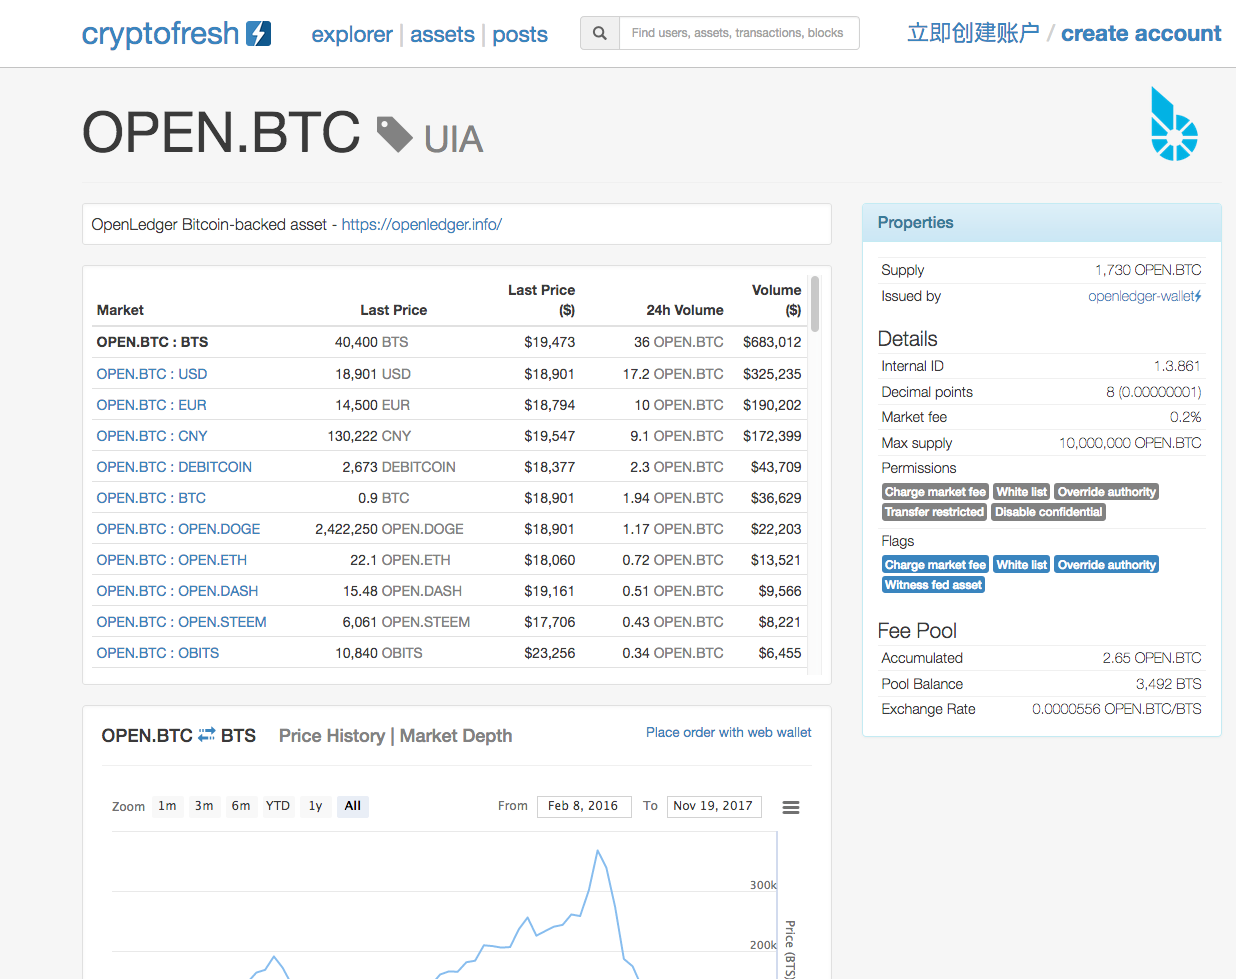Click the $683,012 volume cell
Viewport: 1236px width, 979px height.
tap(772, 342)
